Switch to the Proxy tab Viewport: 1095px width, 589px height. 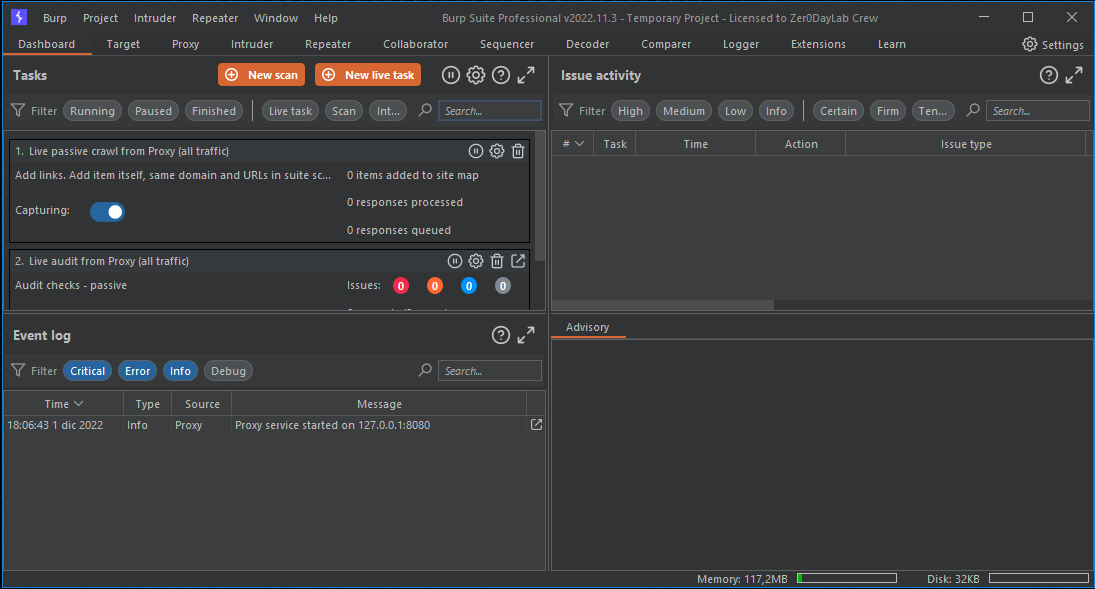click(x=186, y=44)
